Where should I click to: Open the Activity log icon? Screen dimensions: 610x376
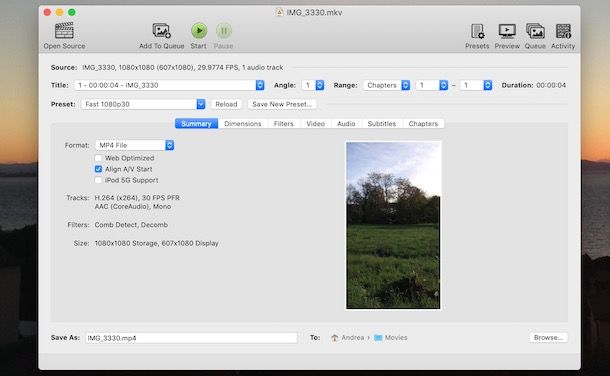click(x=563, y=31)
